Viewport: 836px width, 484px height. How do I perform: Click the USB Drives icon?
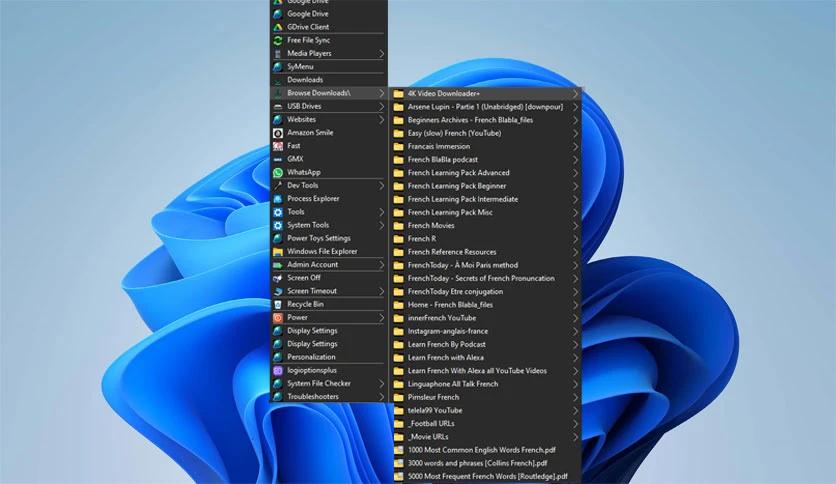[x=278, y=107]
